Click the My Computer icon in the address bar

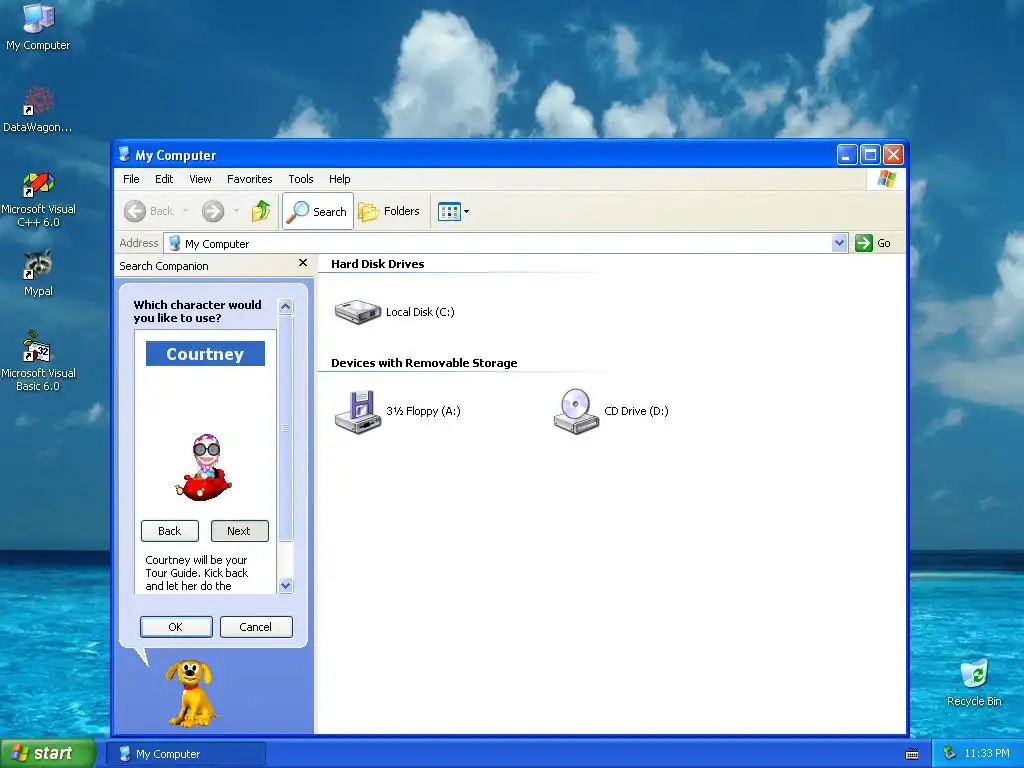click(x=174, y=244)
